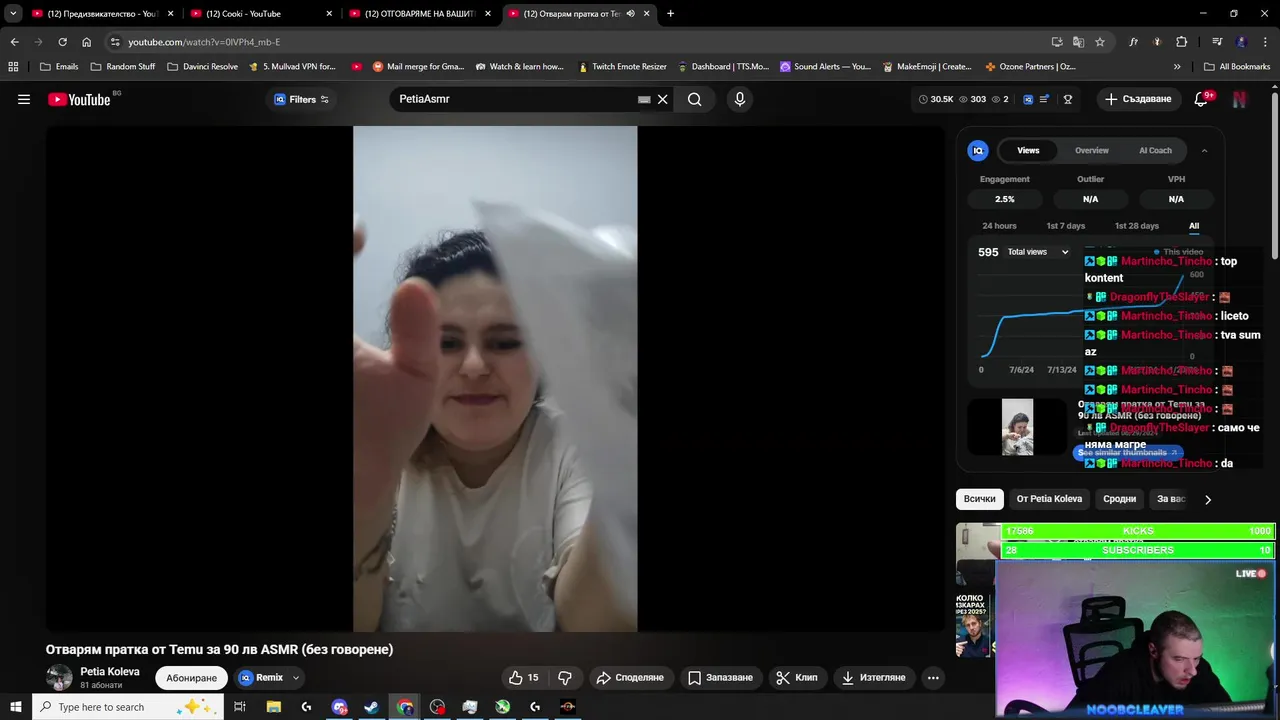Select the 1st 28 days range
Viewport: 1280px width, 720px height.
pyautogui.click(x=1137, y=226)
